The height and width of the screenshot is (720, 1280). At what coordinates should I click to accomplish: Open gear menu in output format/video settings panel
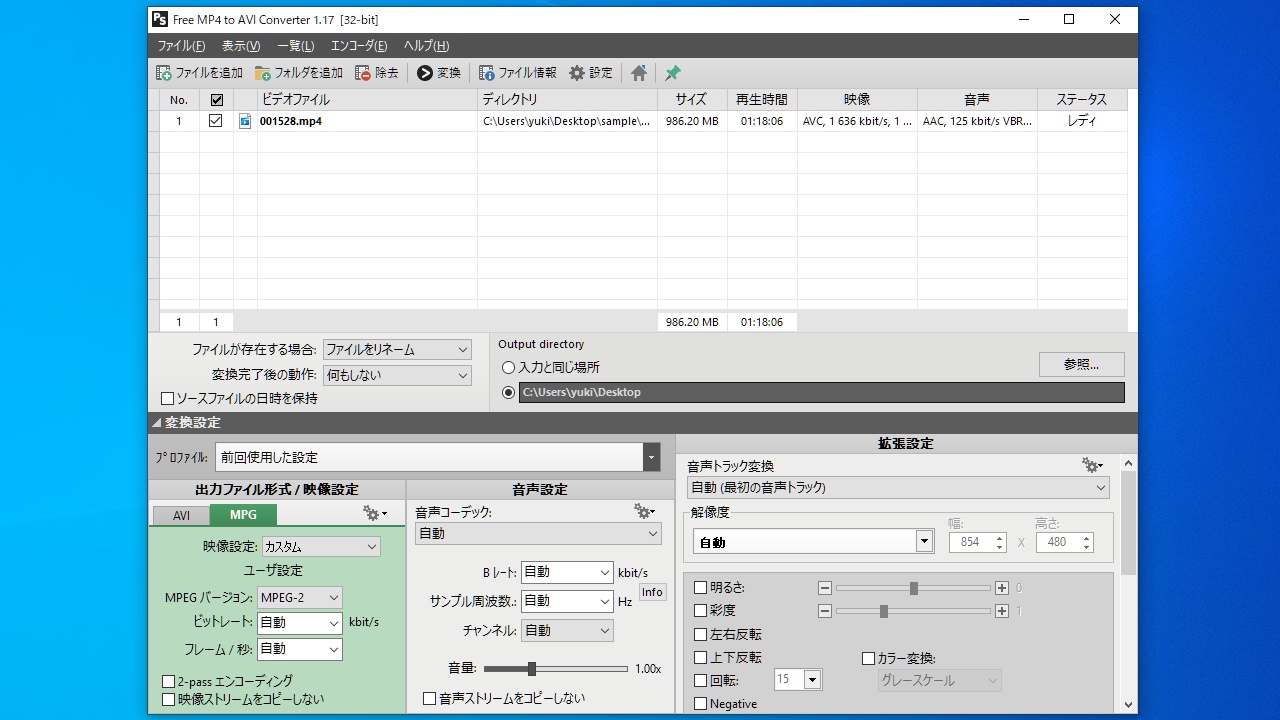(x=375, y=513)
